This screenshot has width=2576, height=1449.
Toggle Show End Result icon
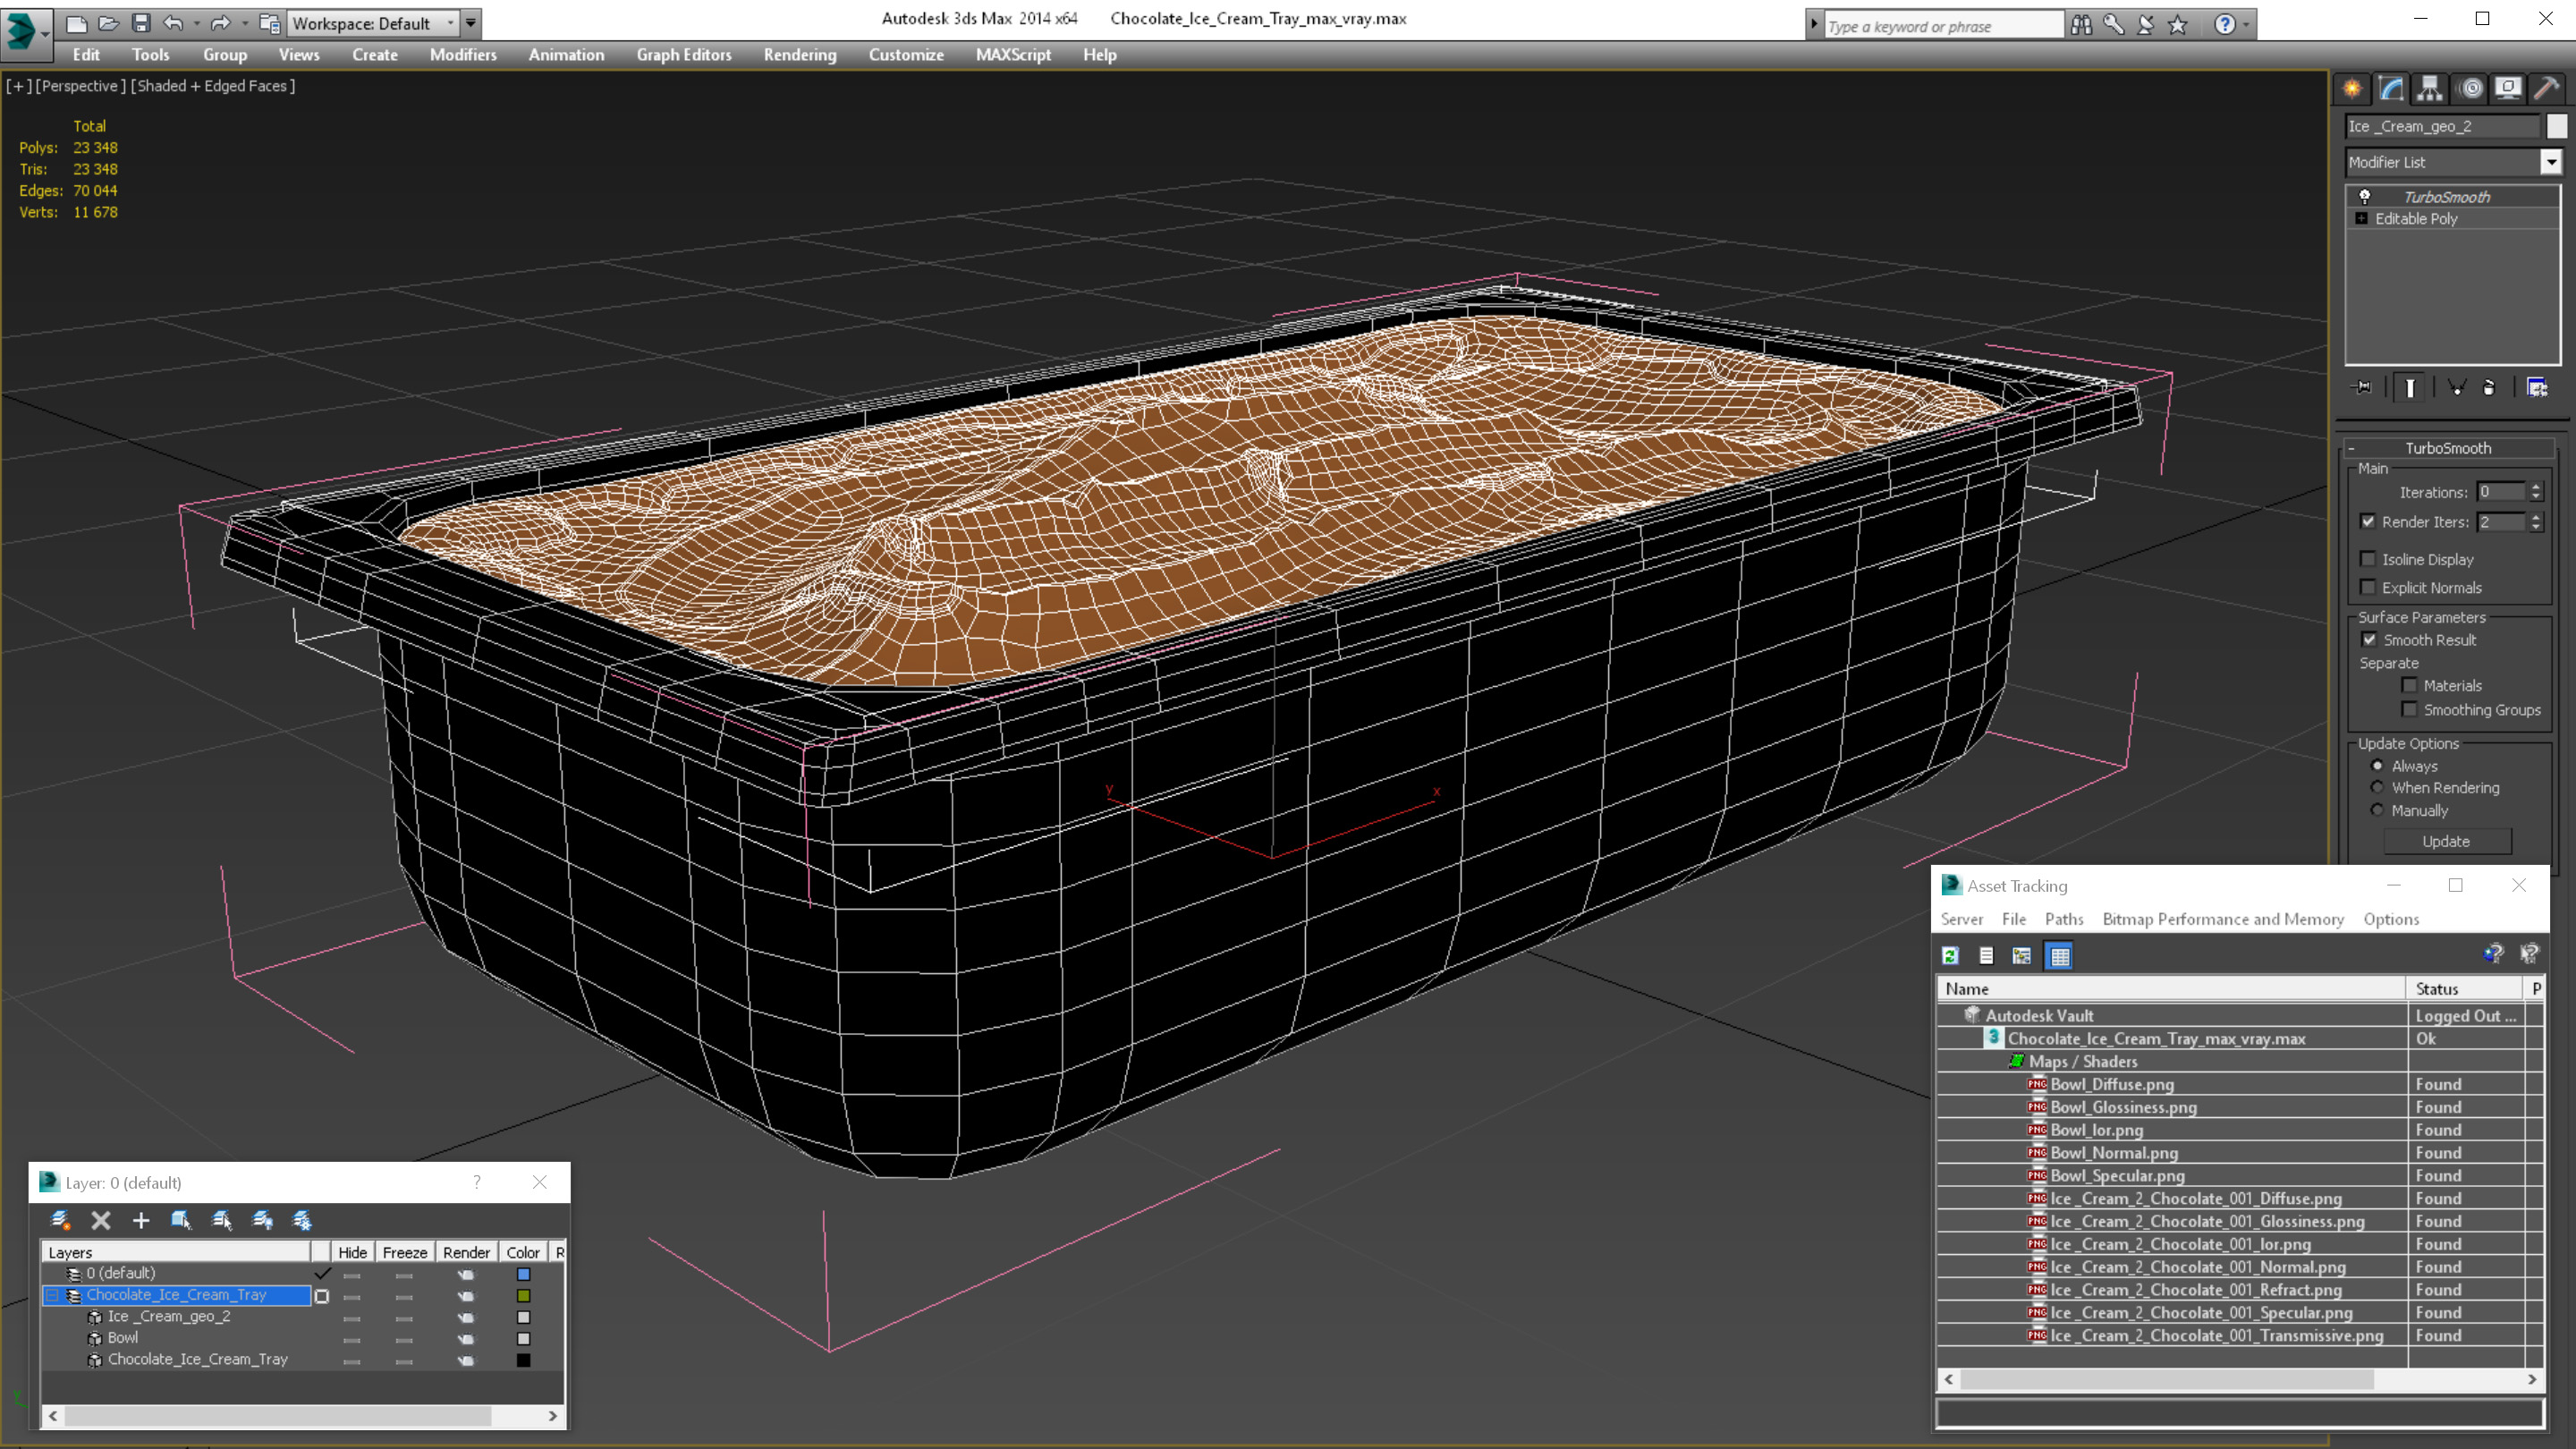click(2410, 387)
